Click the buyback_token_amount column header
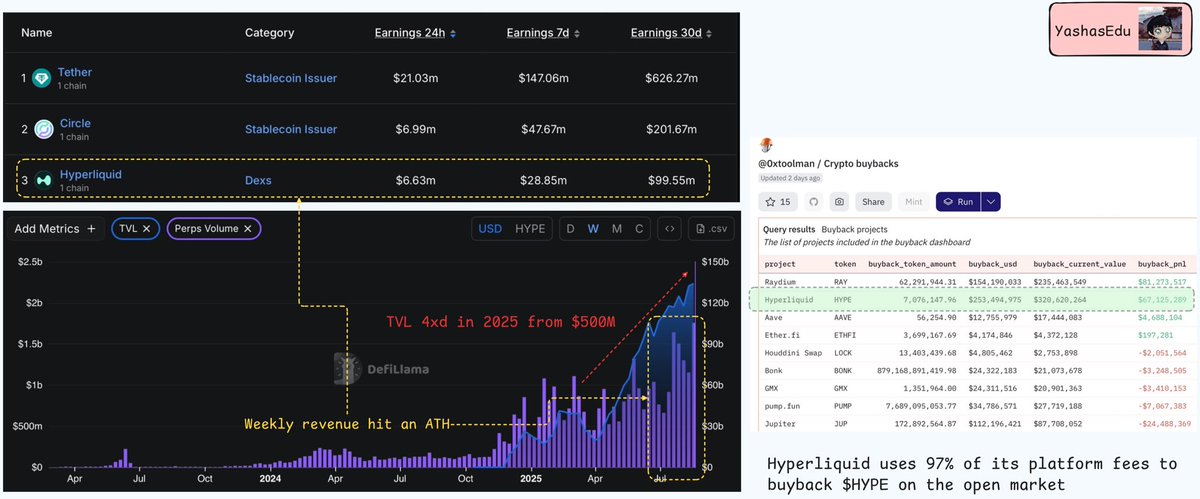The width and height of the screenshot is (1200, 499). 913,265
